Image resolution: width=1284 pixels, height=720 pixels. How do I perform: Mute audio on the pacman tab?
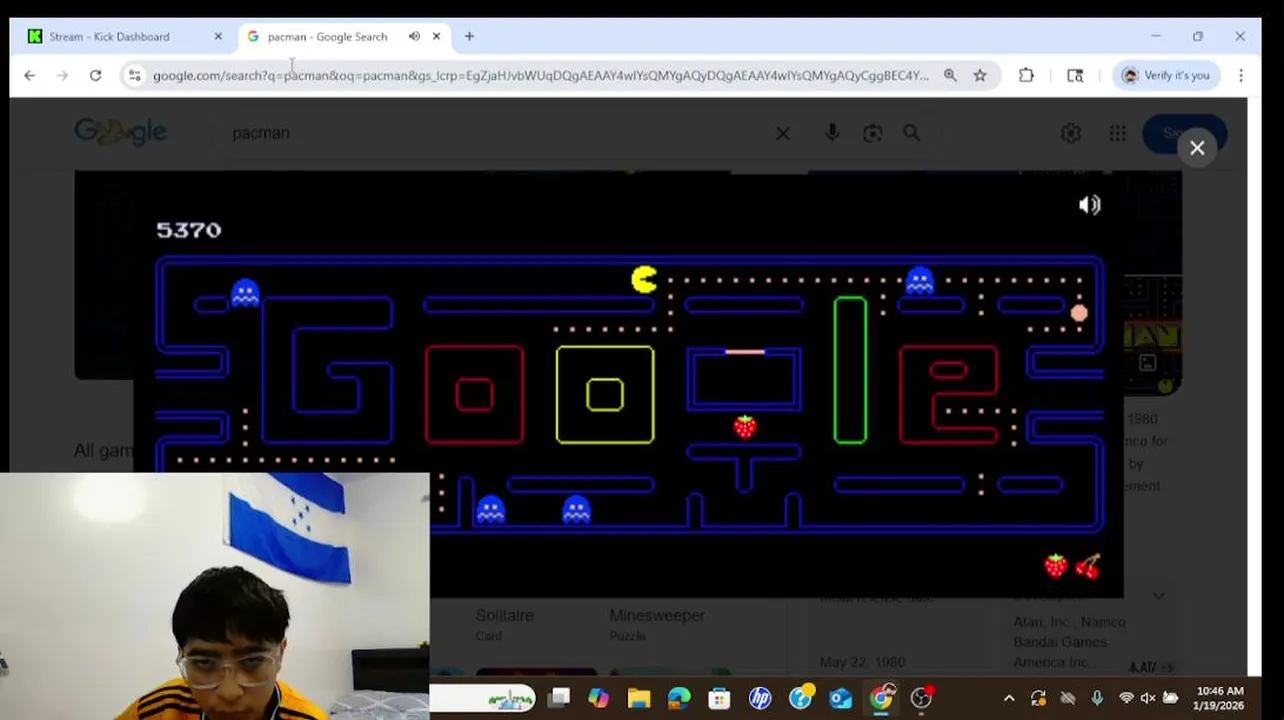click(414, 36)
